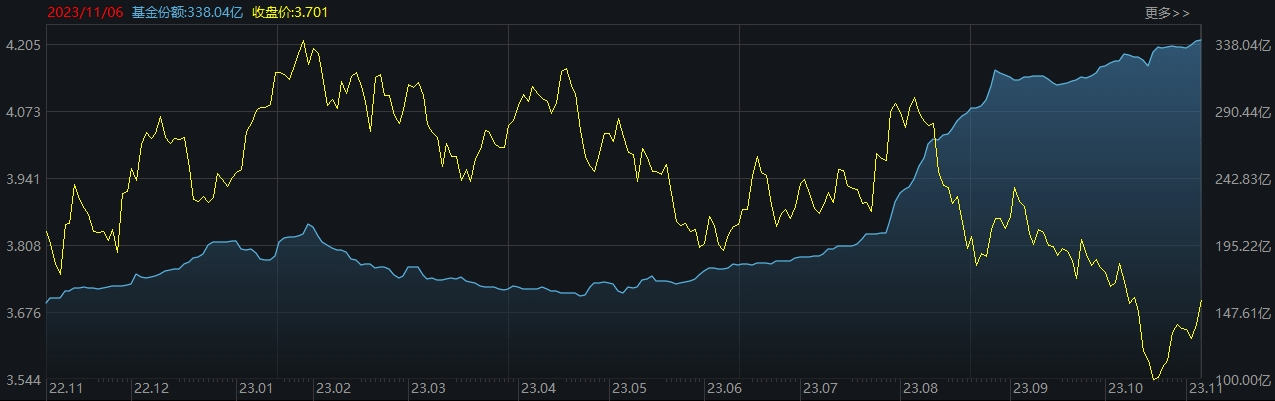This screenshot has width=1275, height=401.
Task: Click the 290.44亿 share axis label
Action: tap(1238, 112)
